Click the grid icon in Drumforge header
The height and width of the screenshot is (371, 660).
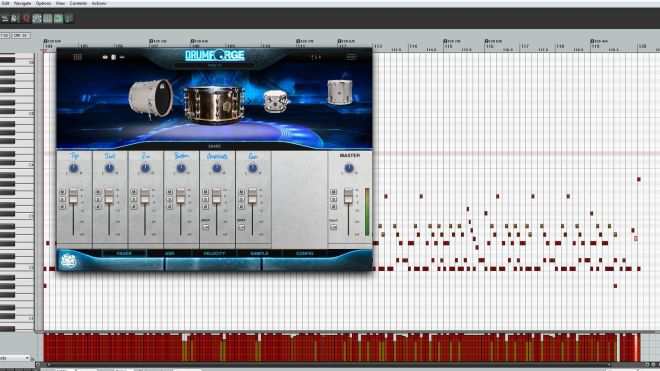(77, 57)
